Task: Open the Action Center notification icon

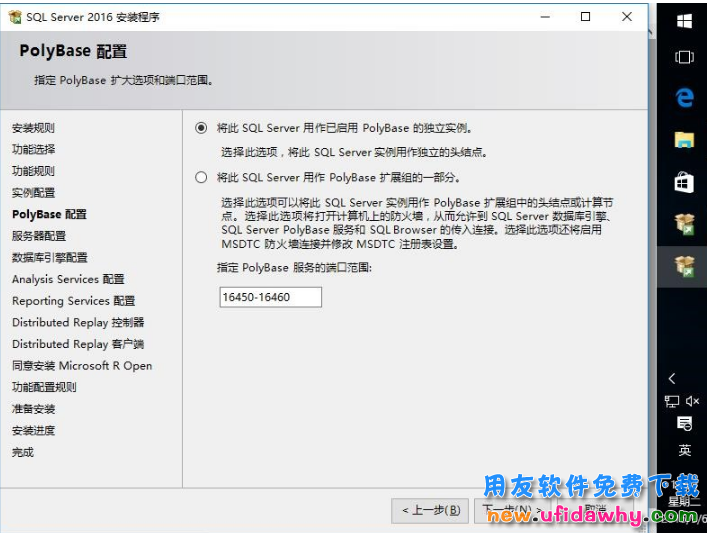Action: [684, 424]
